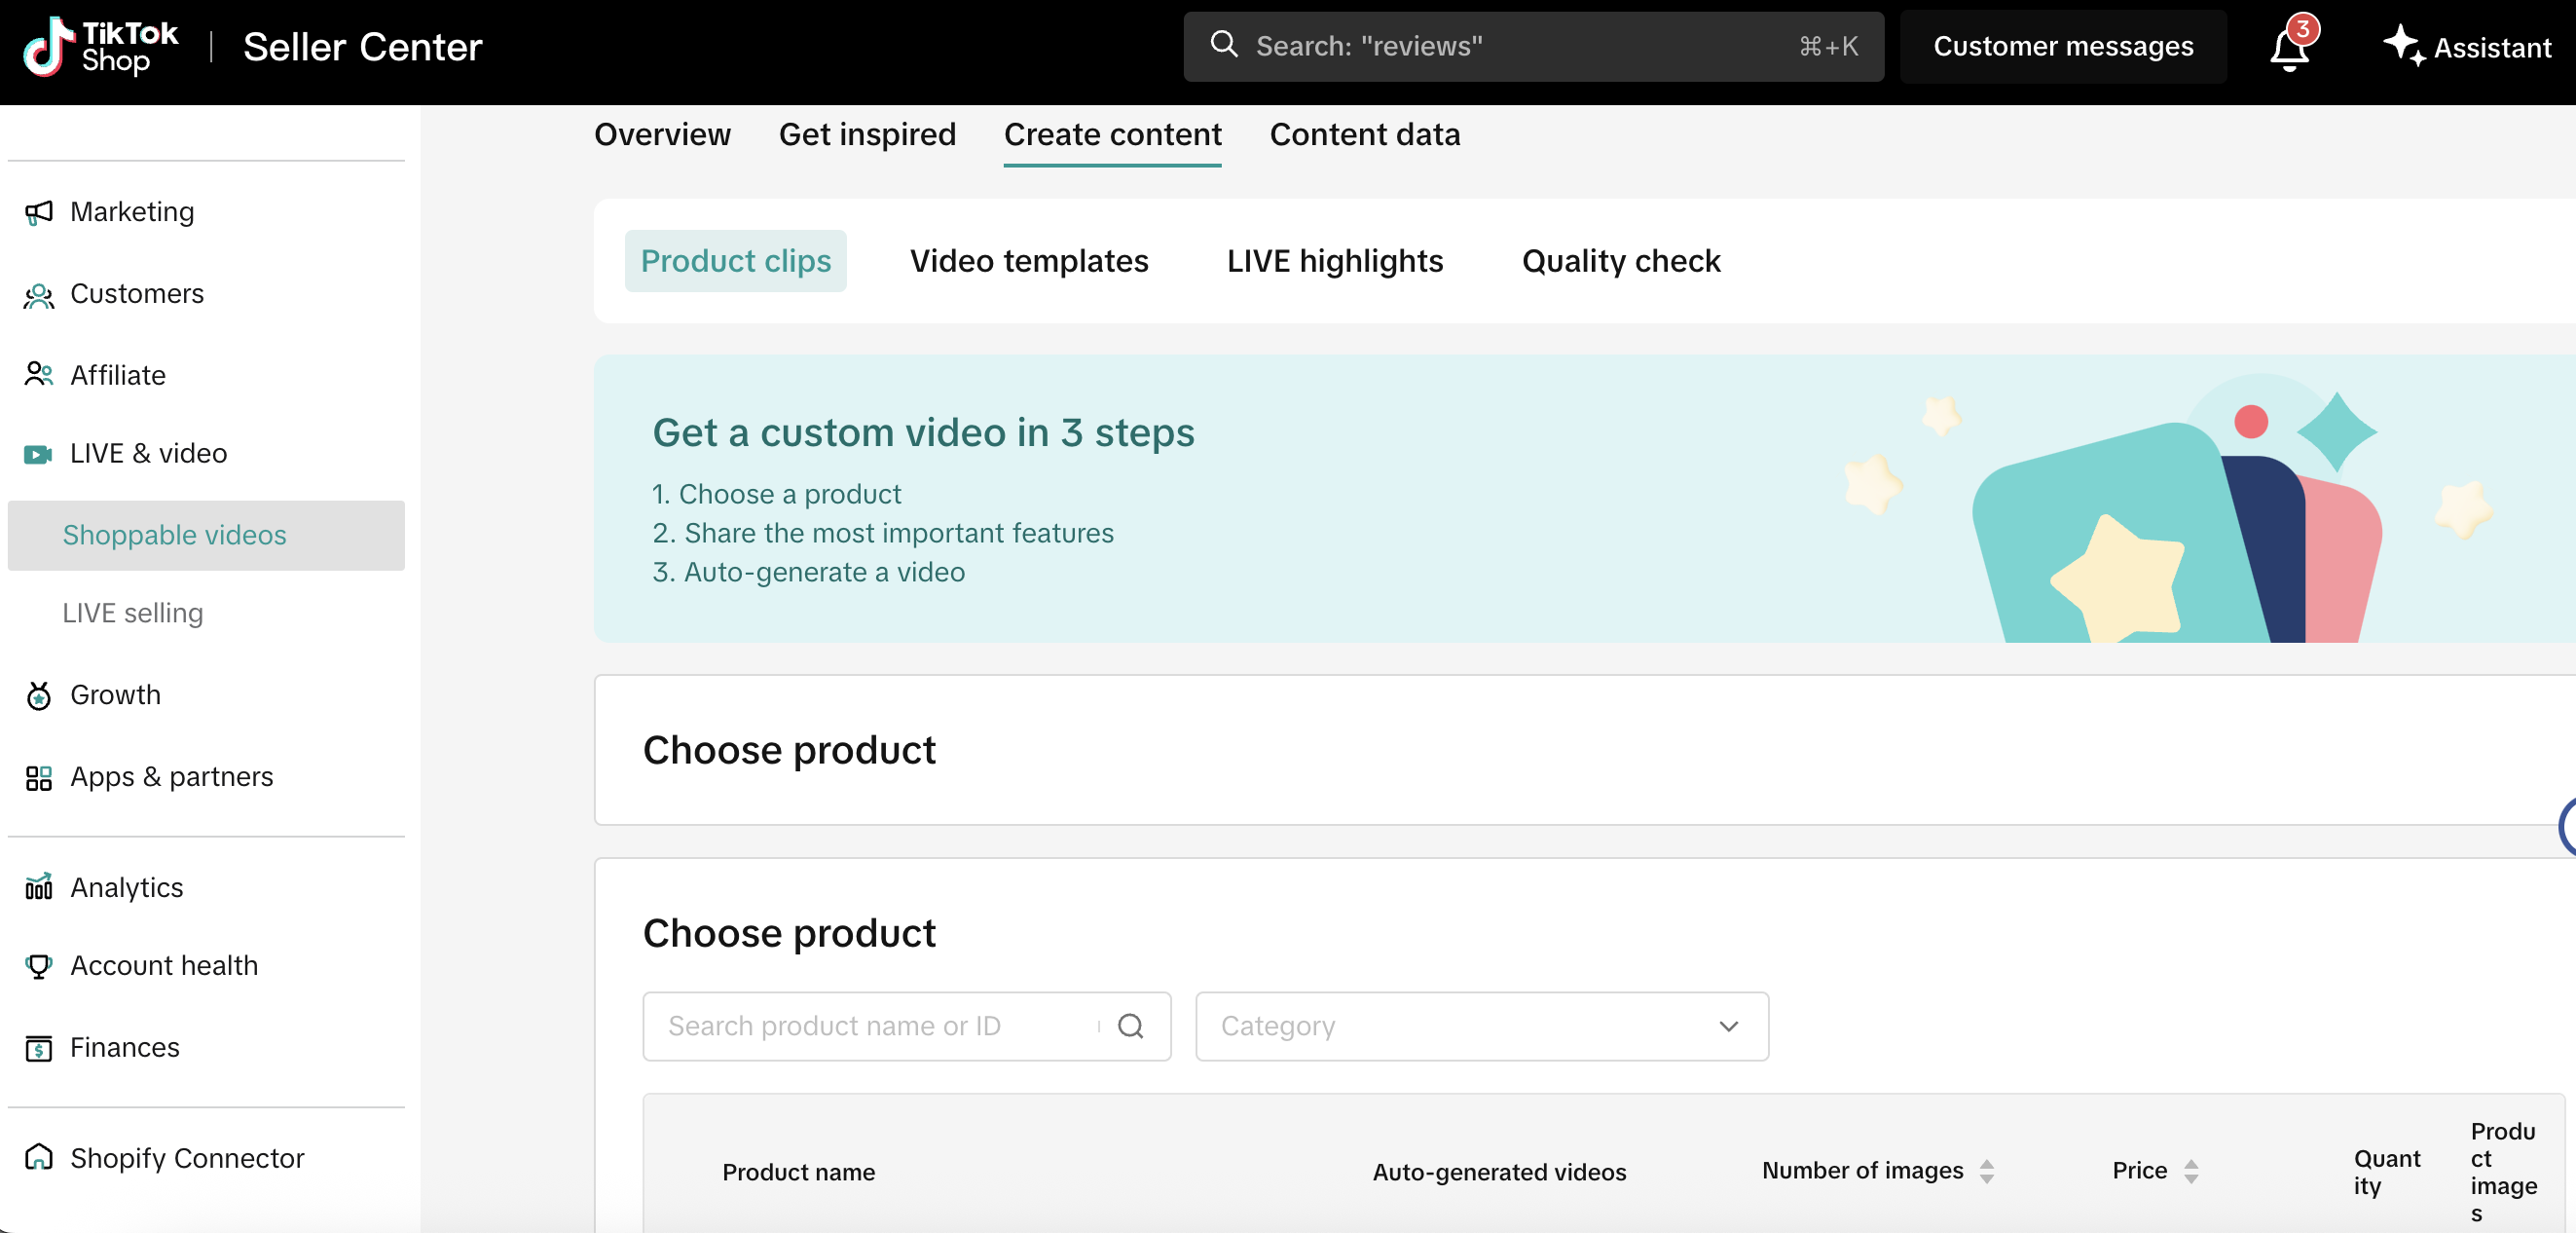Click the Shopify Connector icon
Viewport: 2576px width, 1233px height.
pos(38,1157)
